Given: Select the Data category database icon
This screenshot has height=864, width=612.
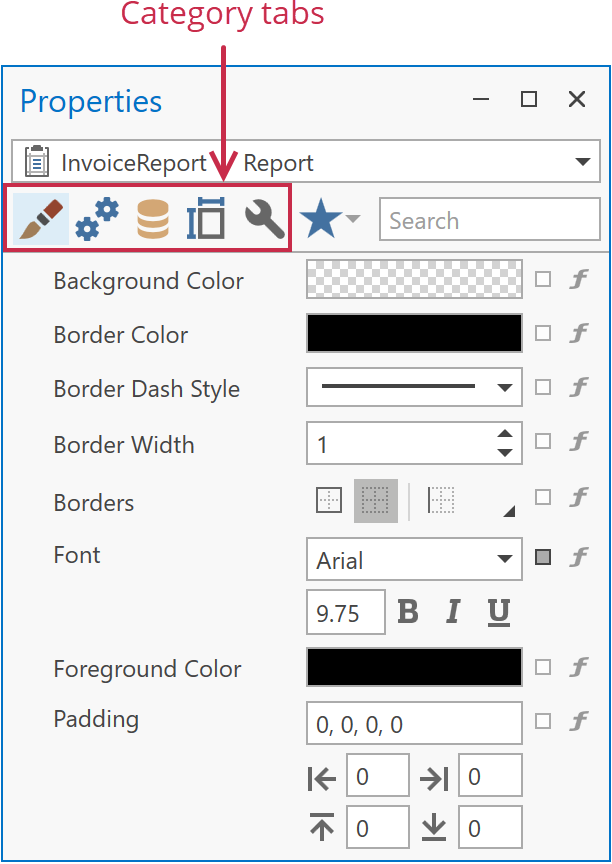Looking at the screenshot, I should (152, 220).
